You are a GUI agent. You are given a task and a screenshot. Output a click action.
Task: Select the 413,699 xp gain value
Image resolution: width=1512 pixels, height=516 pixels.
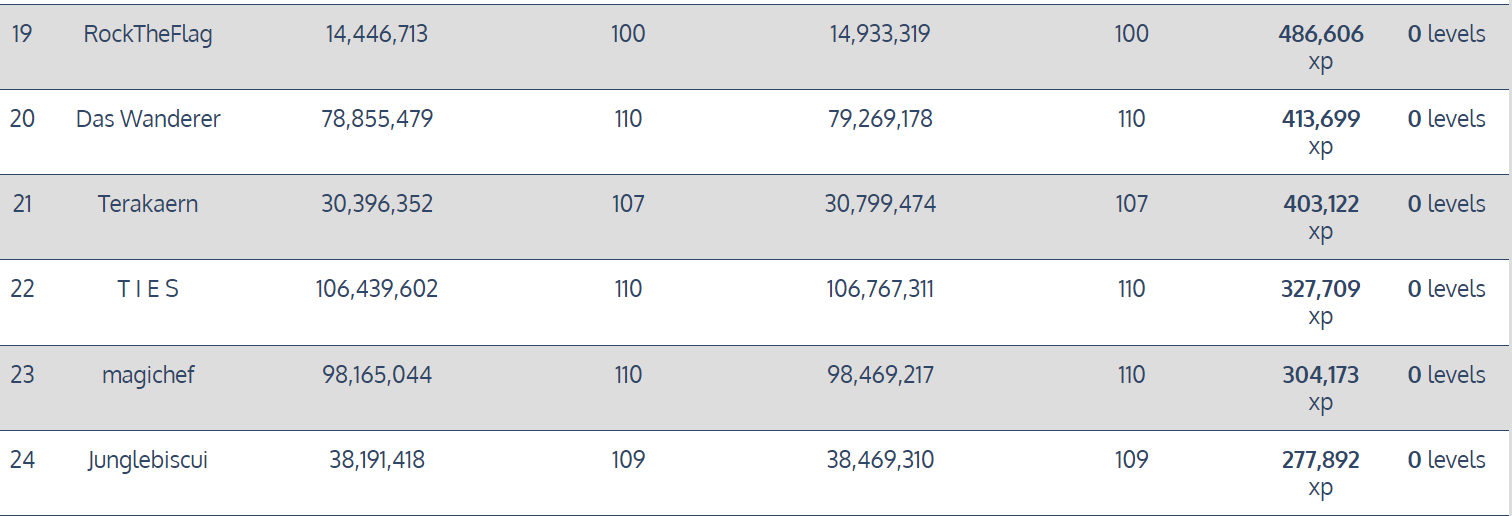(x=1321, y=132)
